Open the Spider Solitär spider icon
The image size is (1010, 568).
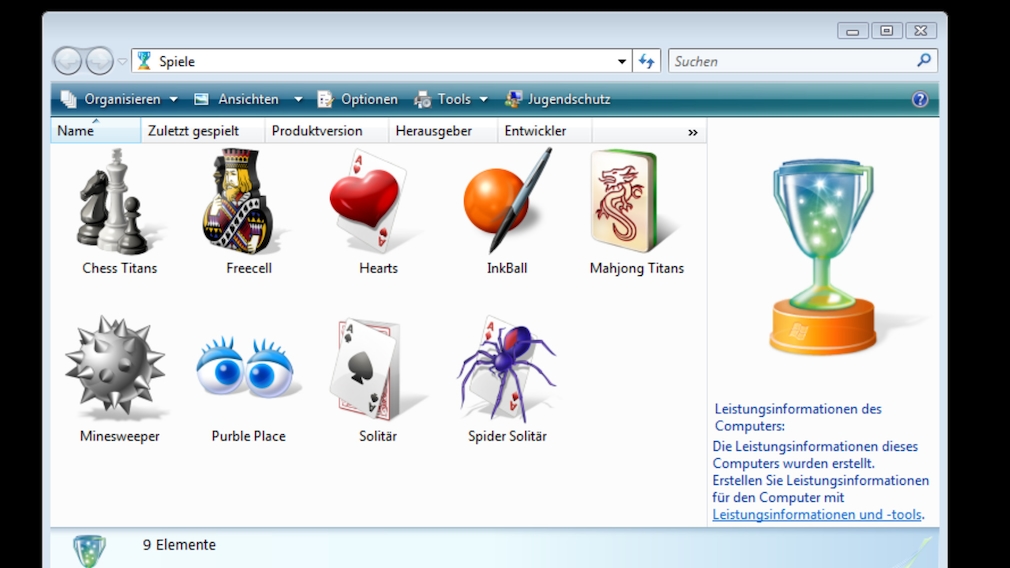click(x=507, y=368)
